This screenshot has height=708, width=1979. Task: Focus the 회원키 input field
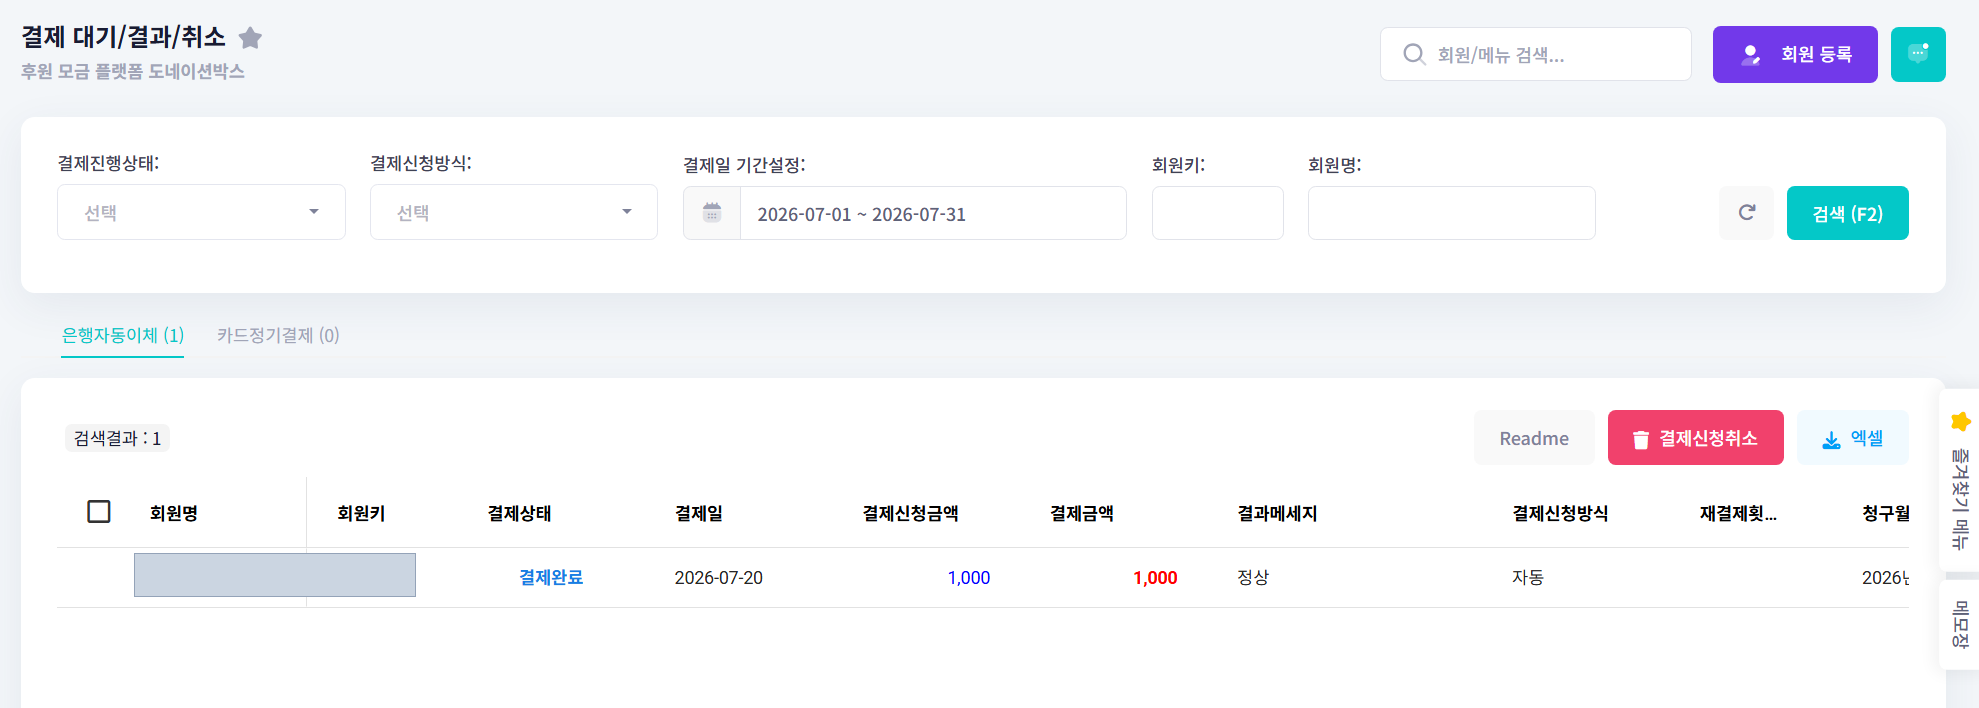point(1217,213)
